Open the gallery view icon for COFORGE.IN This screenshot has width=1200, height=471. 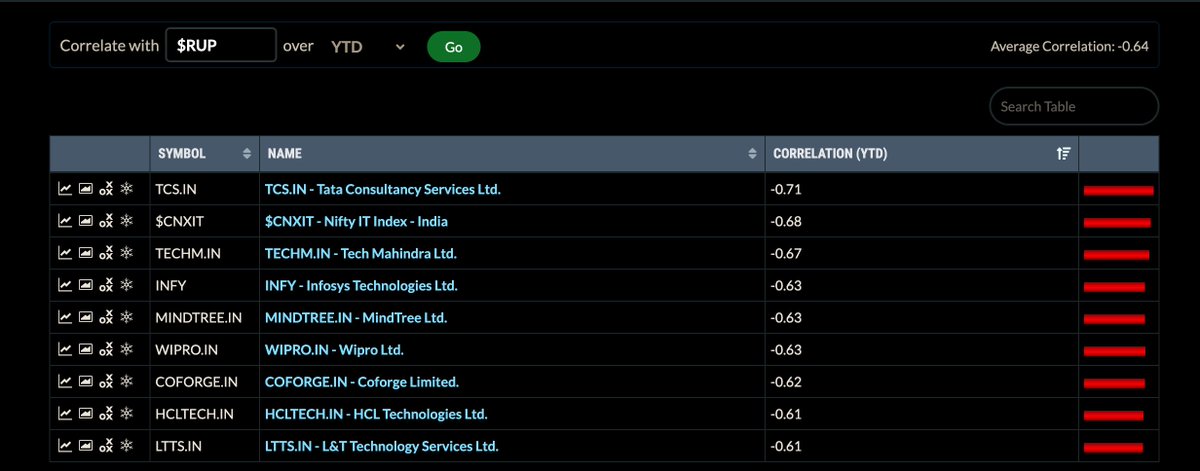(x=85, y=382)
